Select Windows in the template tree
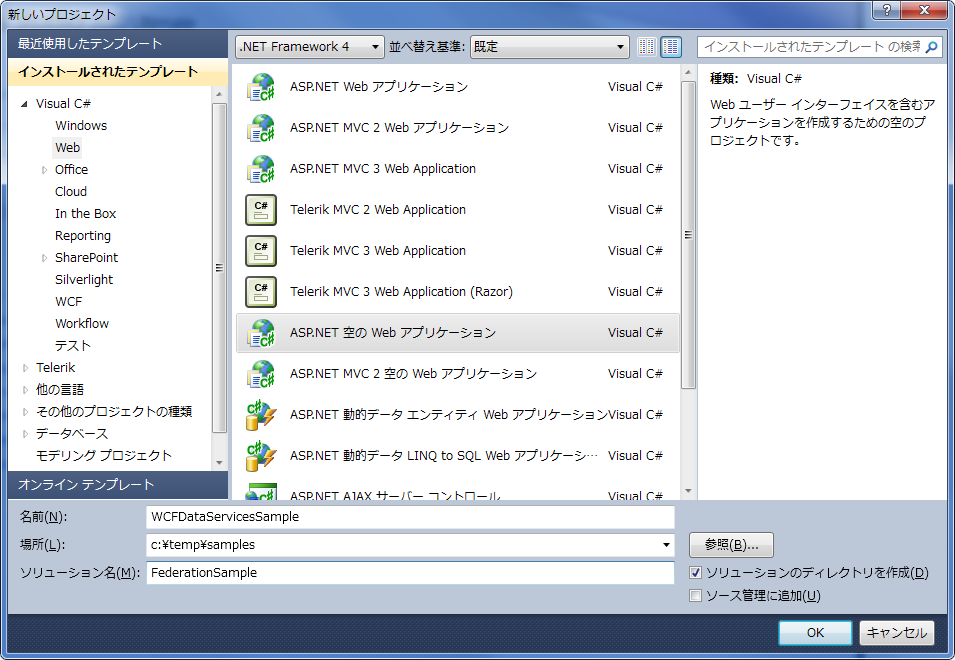955x660 pixels. pos(81,125)
